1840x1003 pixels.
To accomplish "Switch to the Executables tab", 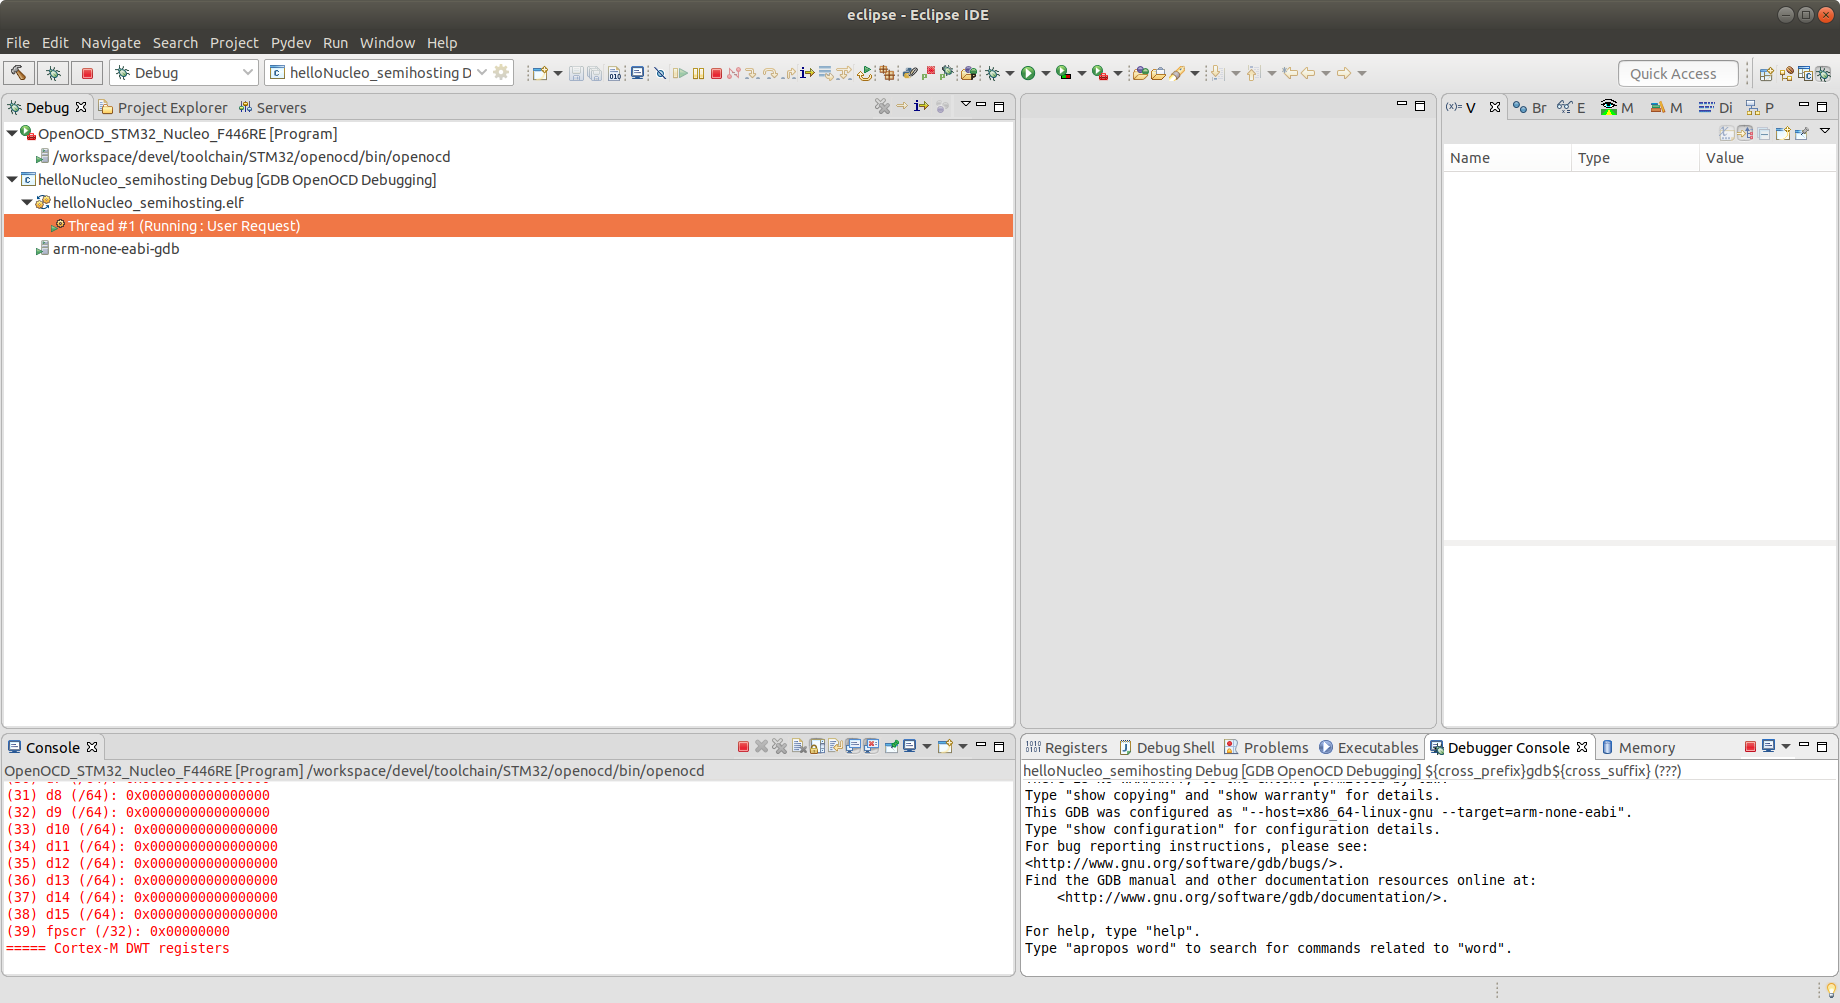I will (1368, 747).
